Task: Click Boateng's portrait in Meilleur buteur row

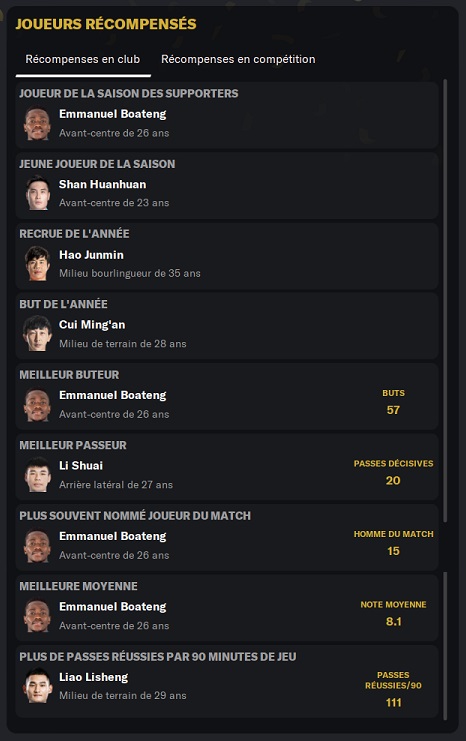Action: 37,405
